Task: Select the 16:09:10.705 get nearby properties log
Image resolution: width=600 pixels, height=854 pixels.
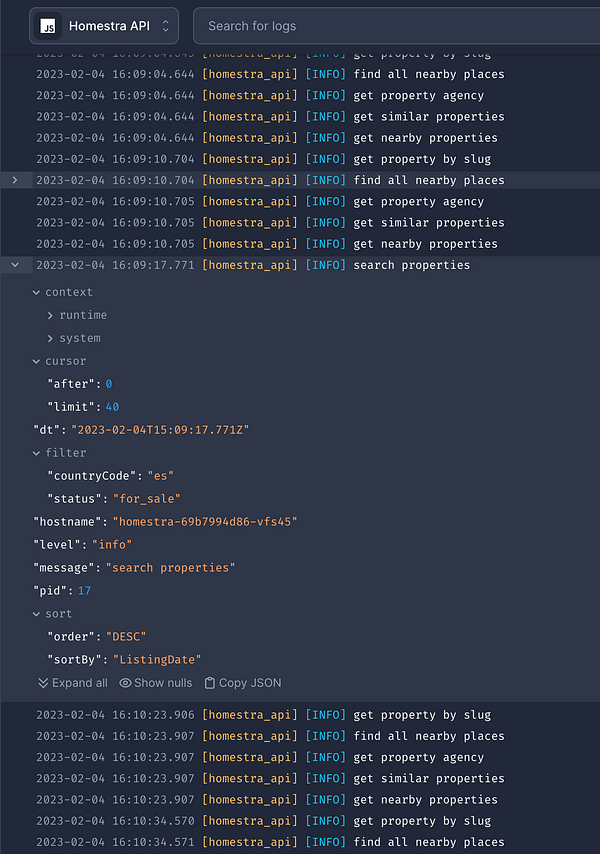Action: [300, 244]
